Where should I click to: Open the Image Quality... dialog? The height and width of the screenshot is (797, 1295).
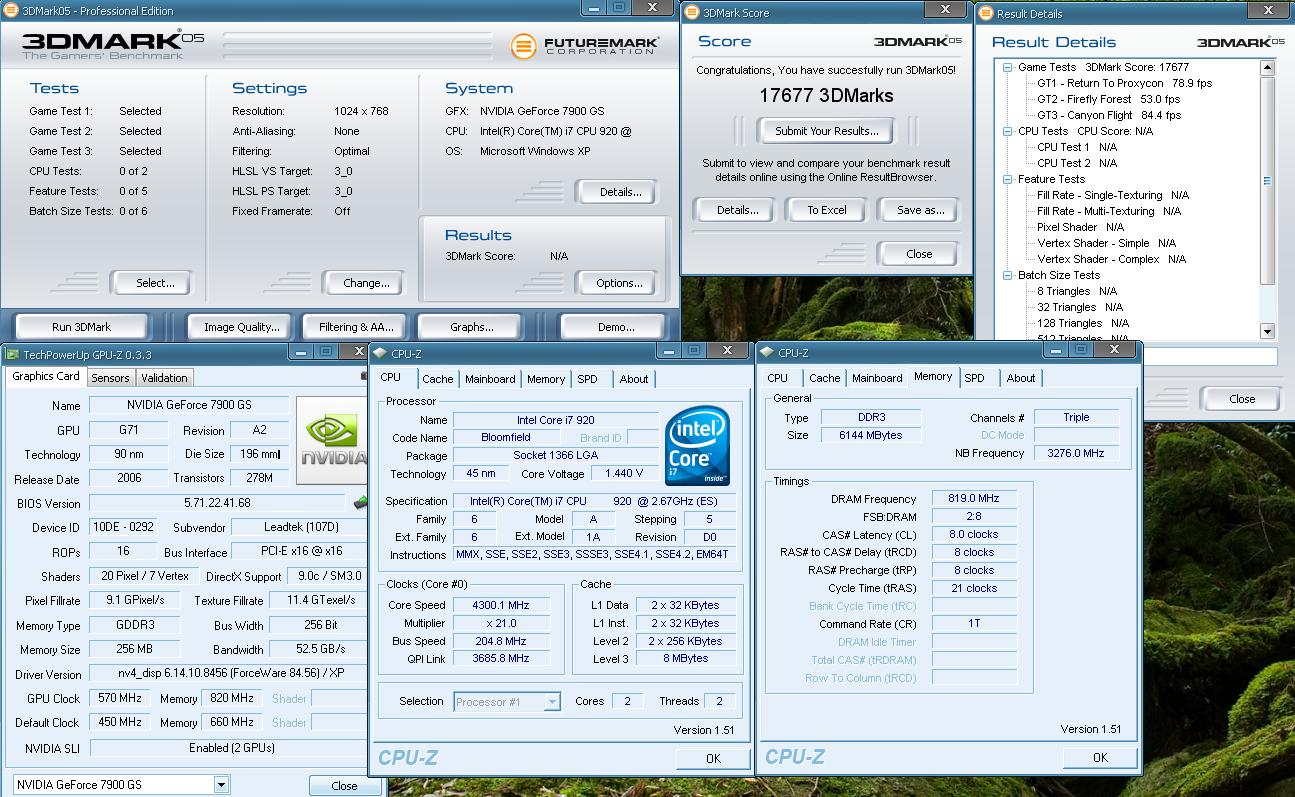pyautogui.click(x=241, y=327)
